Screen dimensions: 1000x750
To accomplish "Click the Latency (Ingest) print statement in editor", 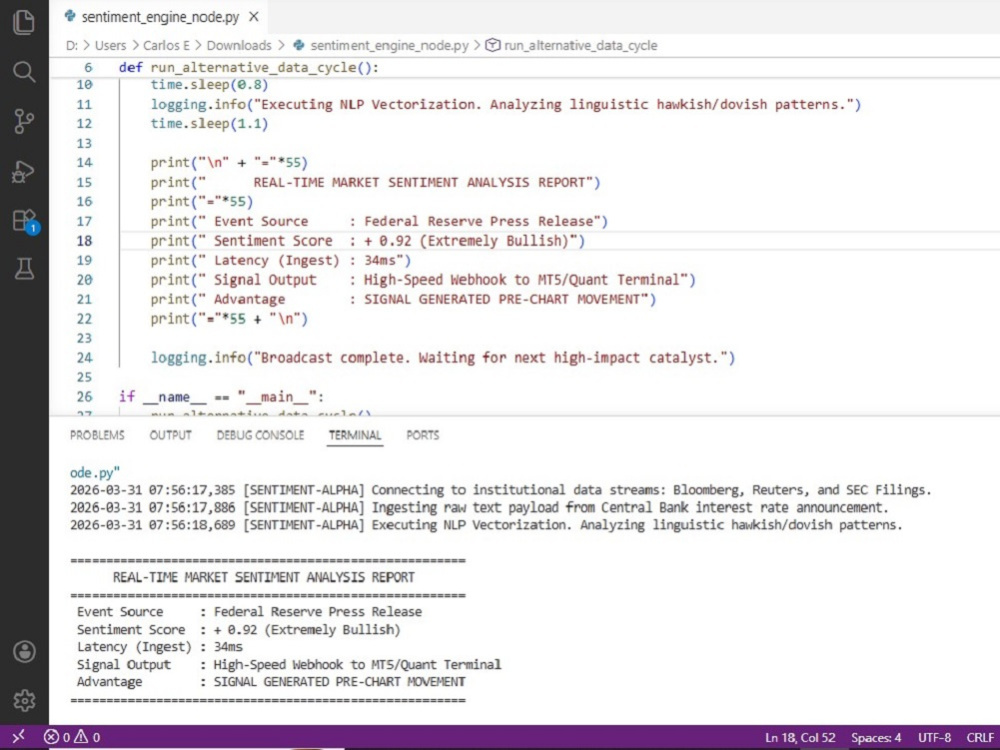I will (281, 260).
